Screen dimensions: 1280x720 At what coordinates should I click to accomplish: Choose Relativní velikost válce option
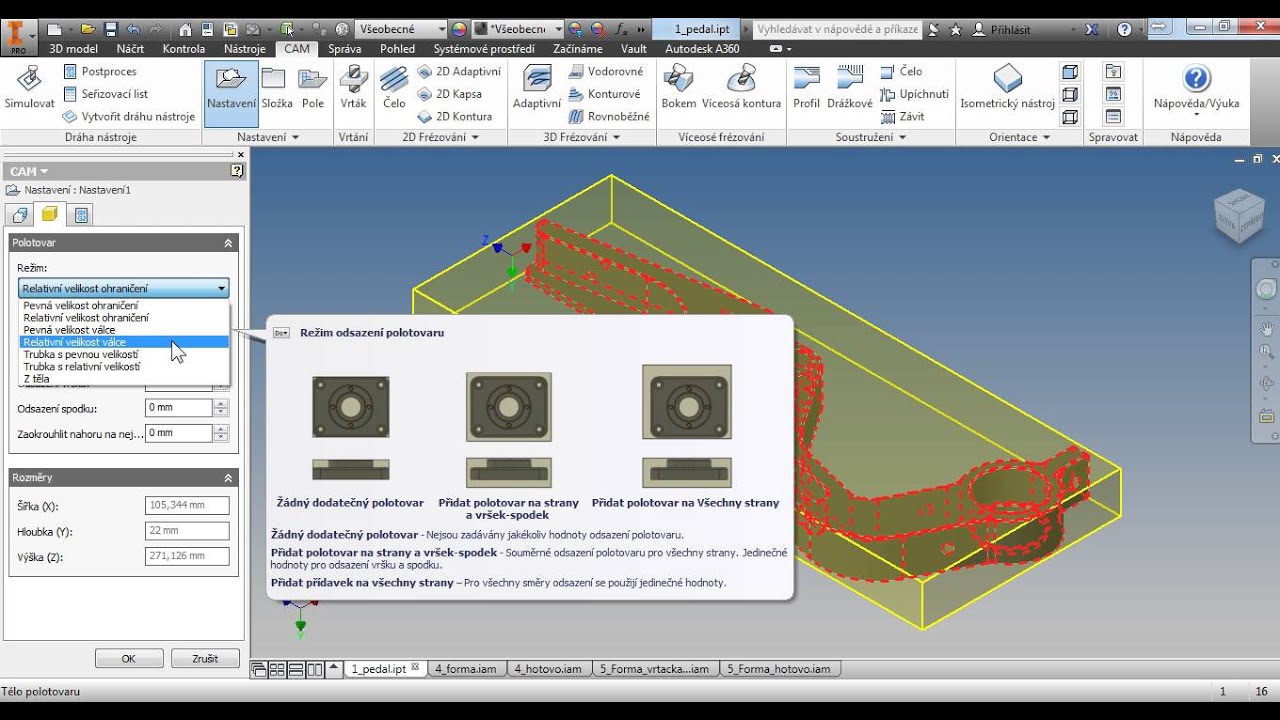[124, 342]
